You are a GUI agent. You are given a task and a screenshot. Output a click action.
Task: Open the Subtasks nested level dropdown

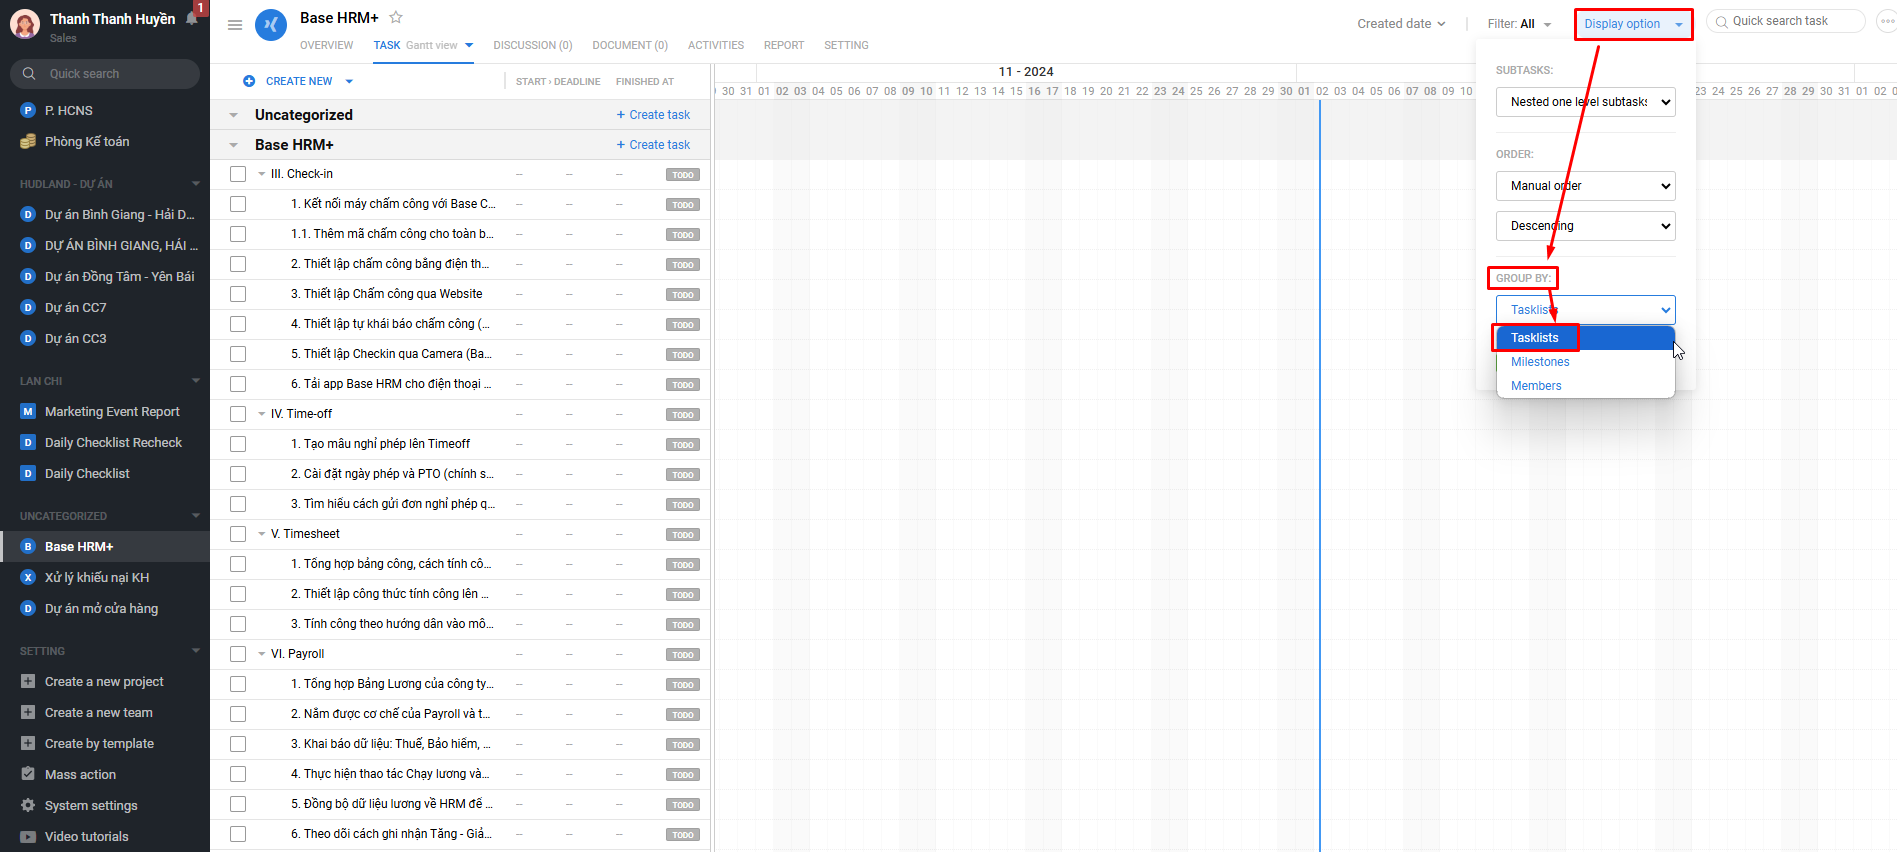(x=1585, y=102)
